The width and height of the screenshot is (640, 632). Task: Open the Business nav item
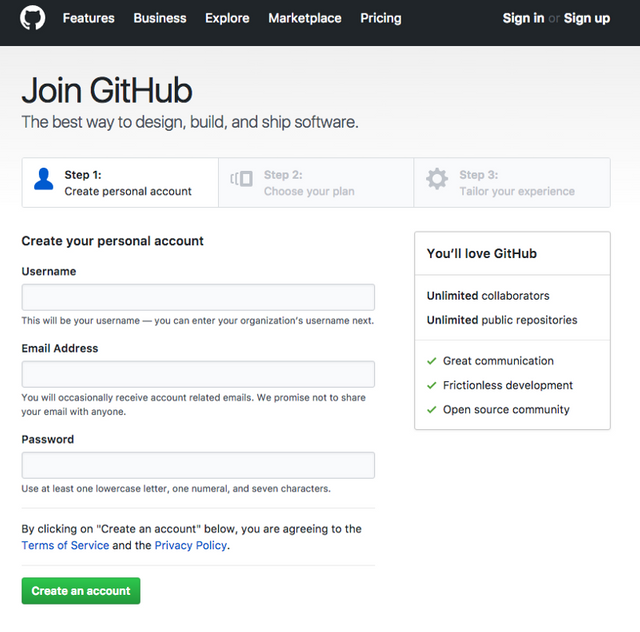160,18
